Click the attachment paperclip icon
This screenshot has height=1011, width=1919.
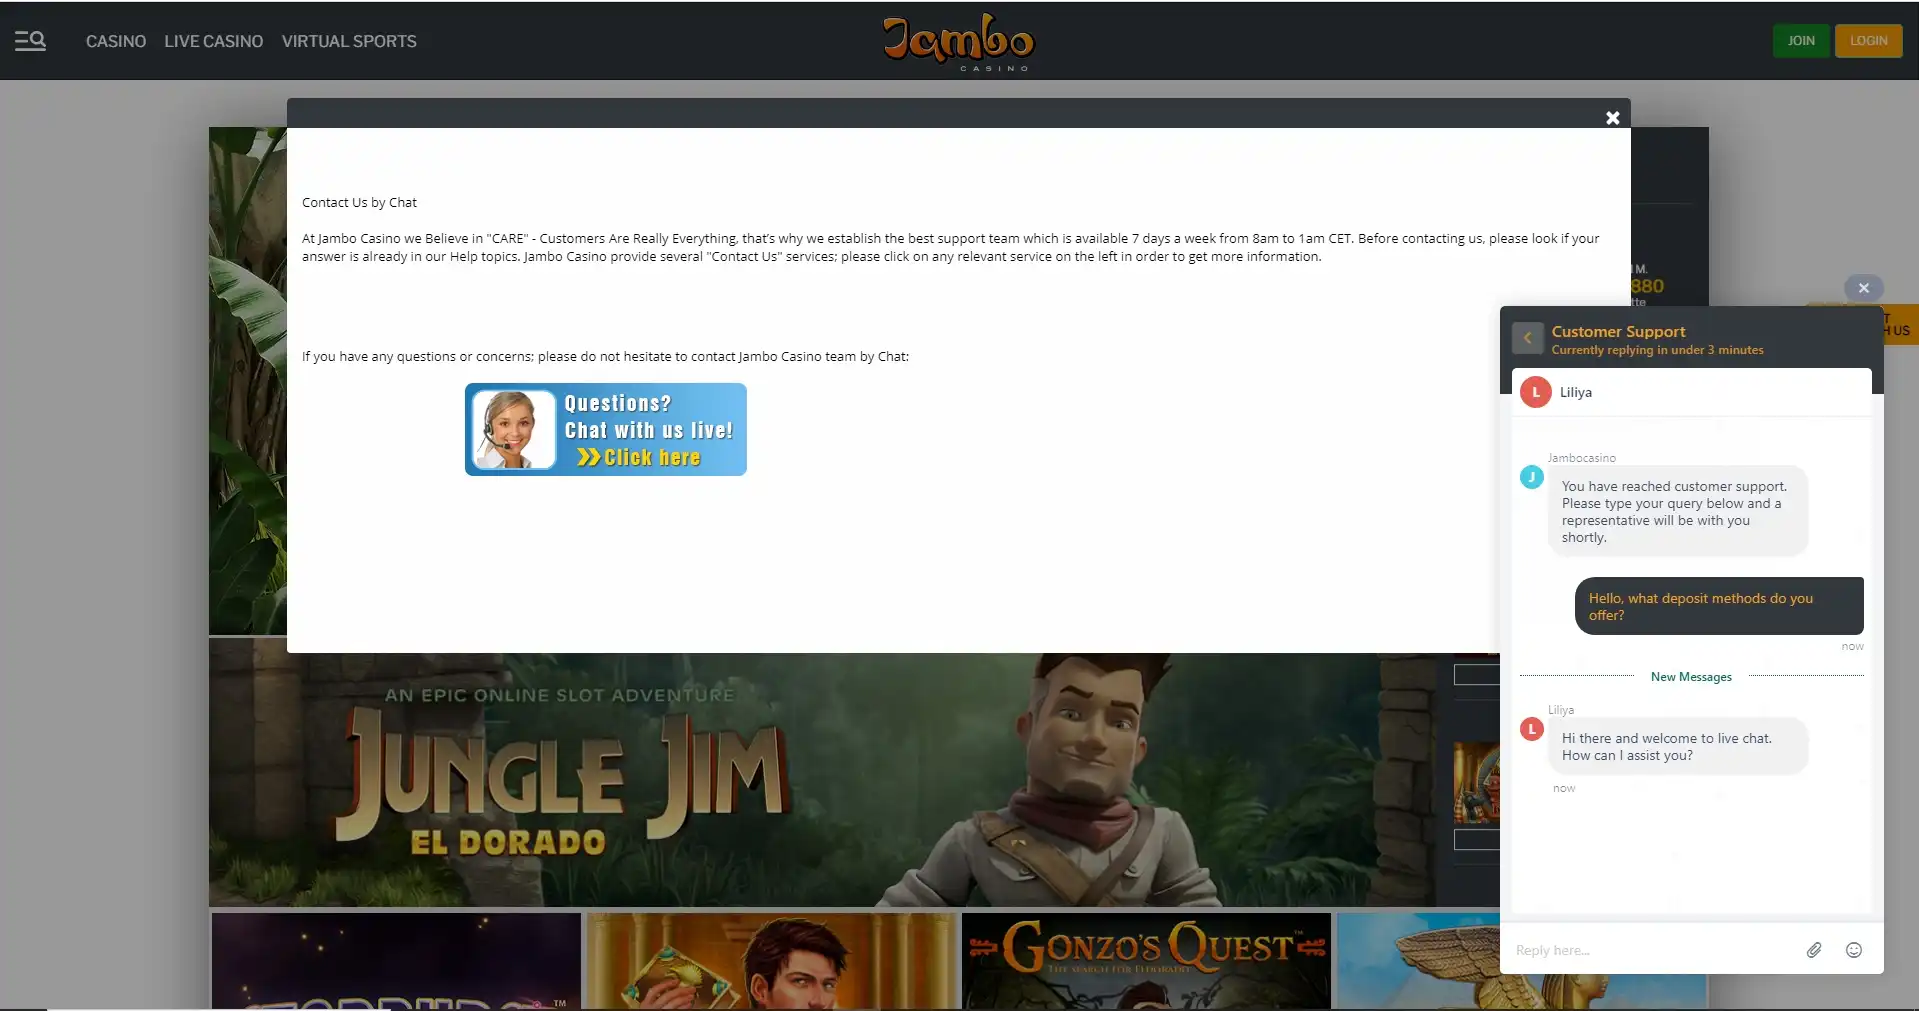point(1814,950)
